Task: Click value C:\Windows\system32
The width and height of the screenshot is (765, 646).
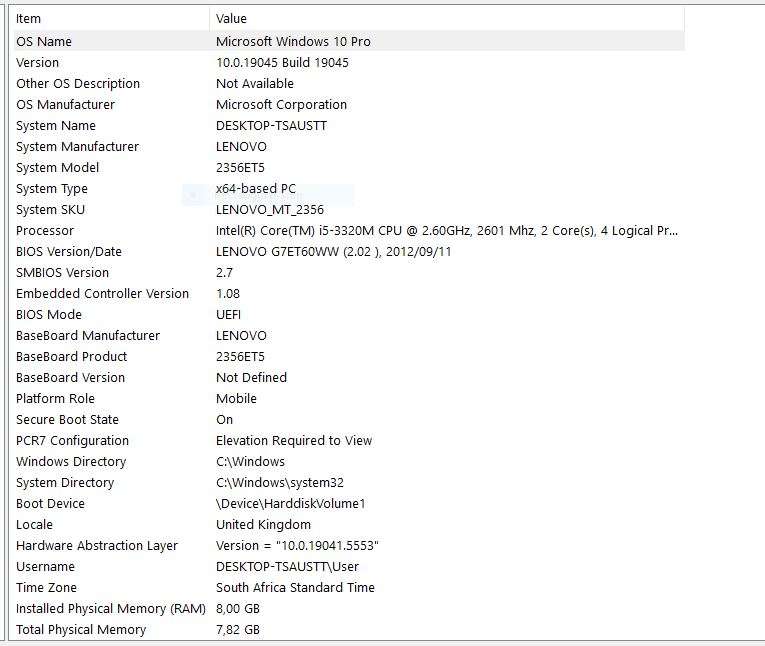Action: [280, 482]
